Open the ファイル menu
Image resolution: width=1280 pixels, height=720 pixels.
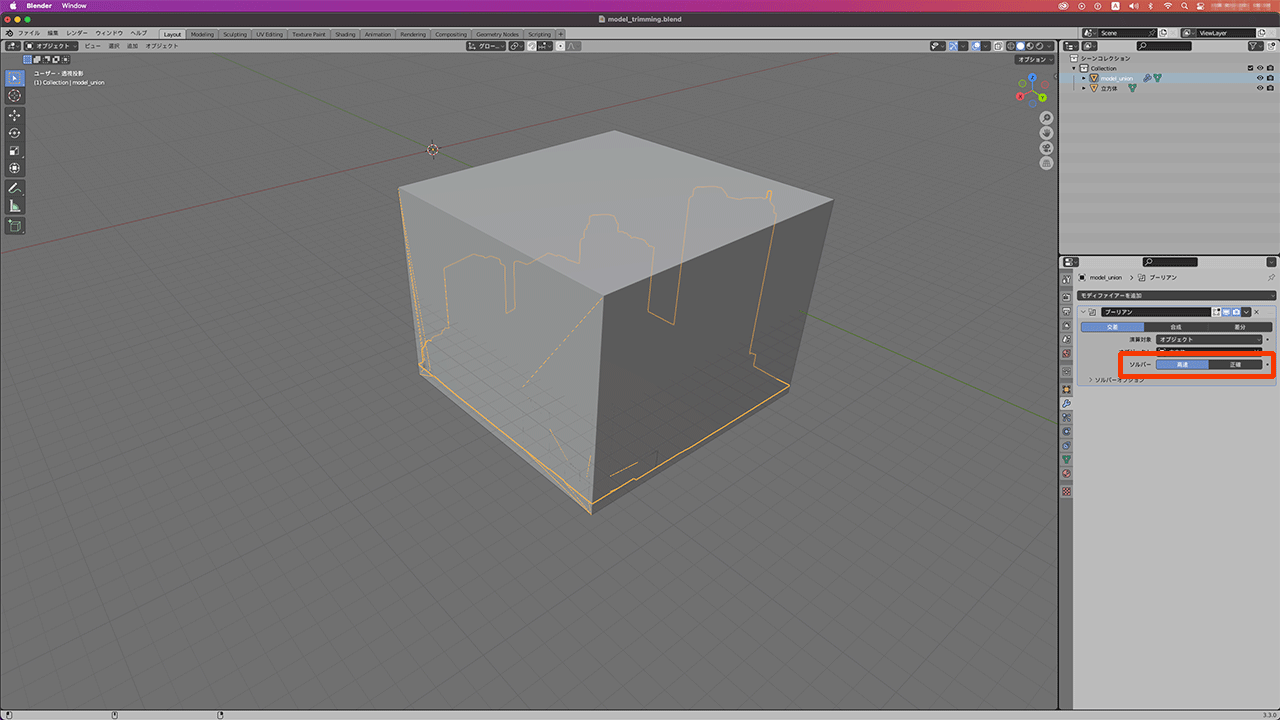coord(29,33)
